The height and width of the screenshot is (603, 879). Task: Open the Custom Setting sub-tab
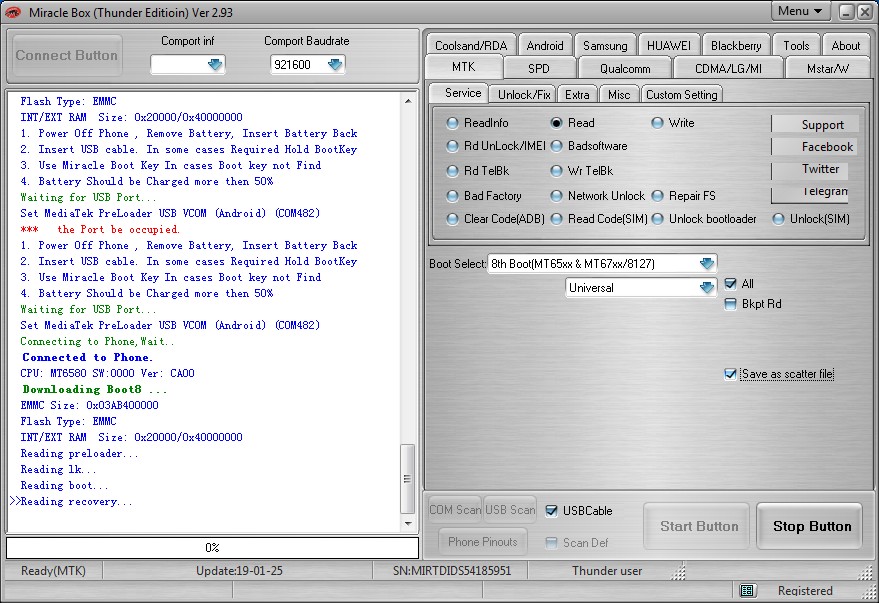(682, 94)
